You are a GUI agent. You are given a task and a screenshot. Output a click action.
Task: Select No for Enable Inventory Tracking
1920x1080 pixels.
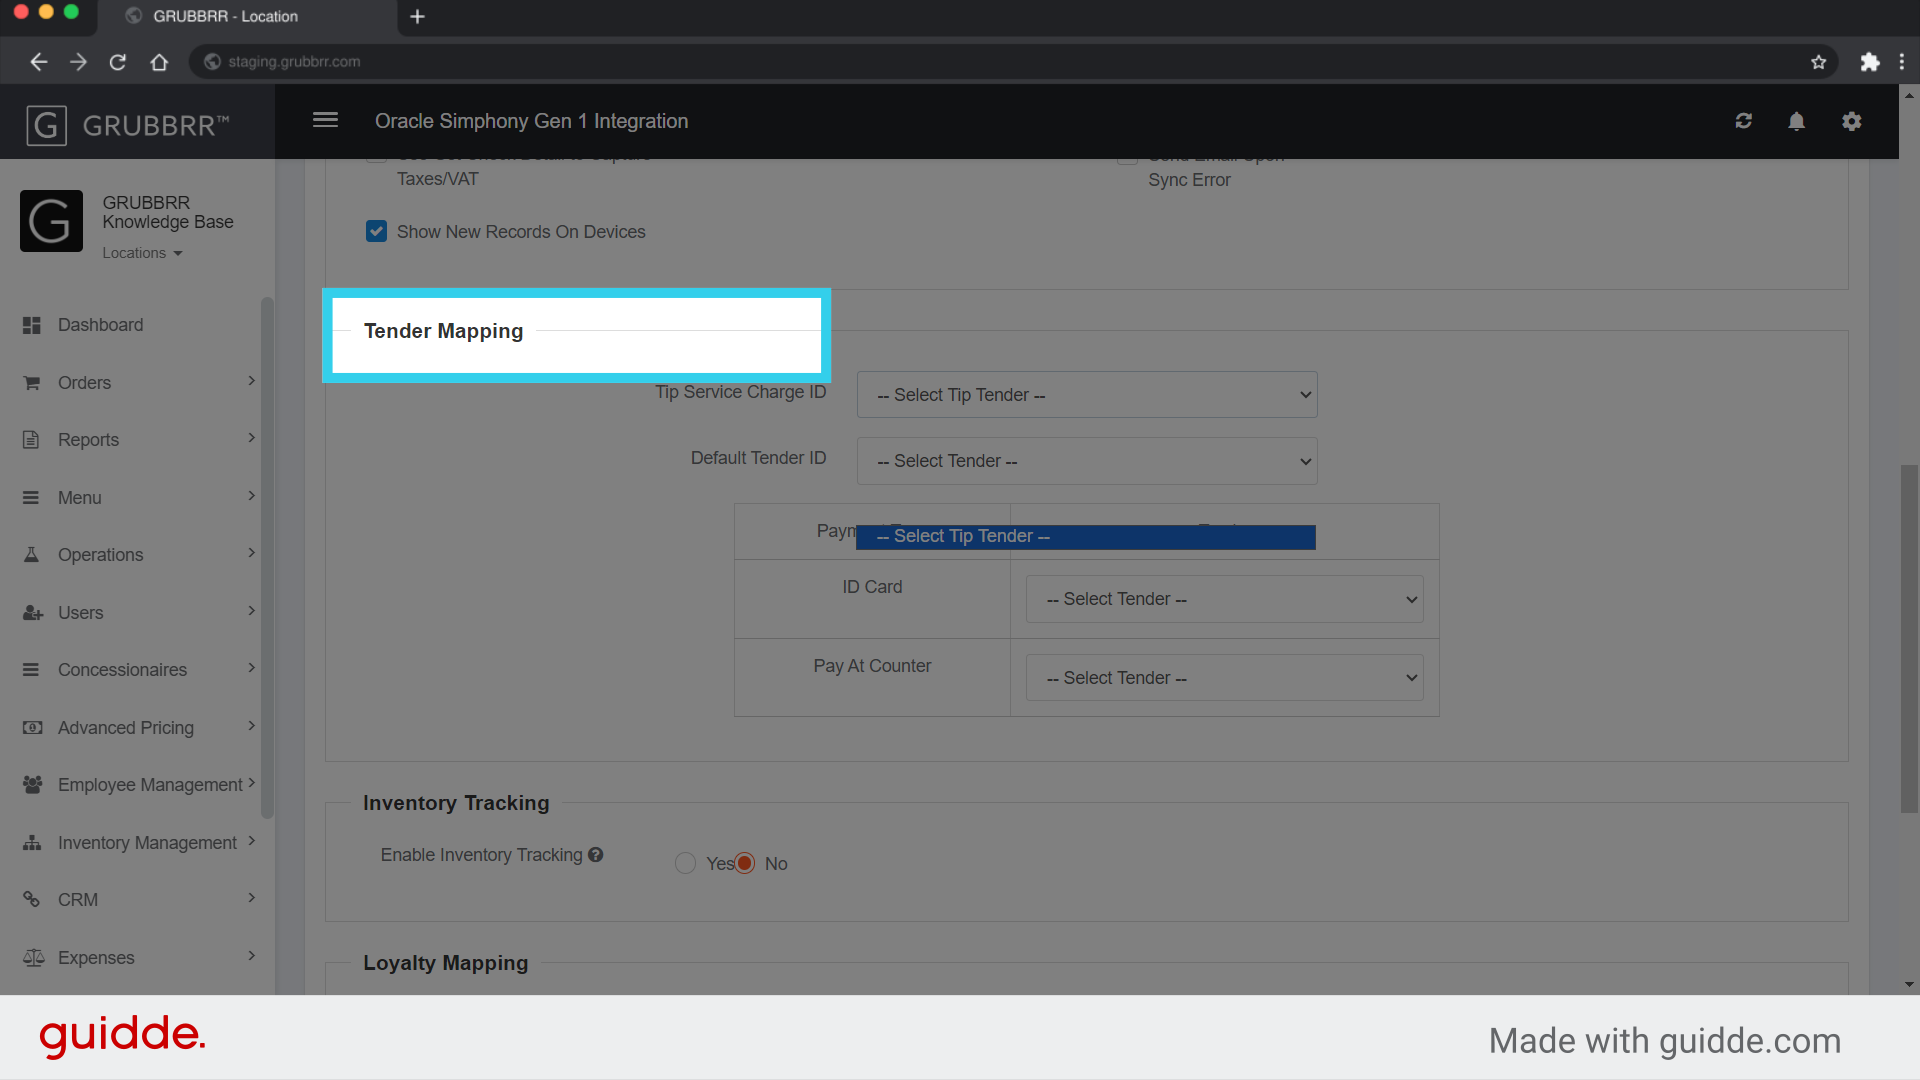pyautogui.click(x=745, y=863)
